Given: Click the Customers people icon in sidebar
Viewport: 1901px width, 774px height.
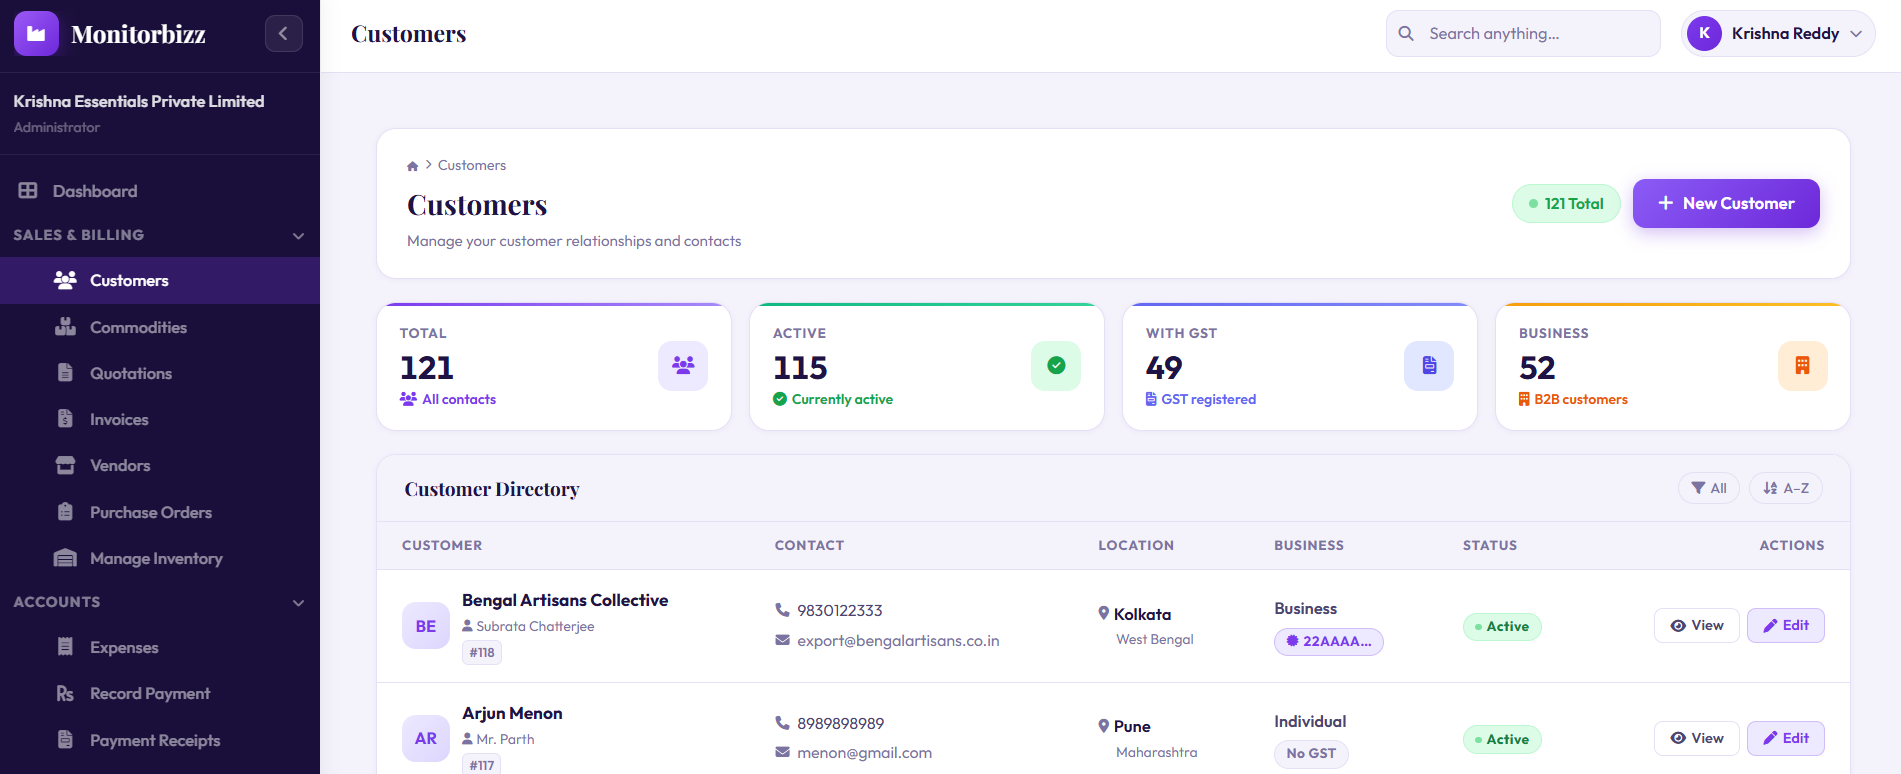Looking at the screenshot, I should [65, 280].
